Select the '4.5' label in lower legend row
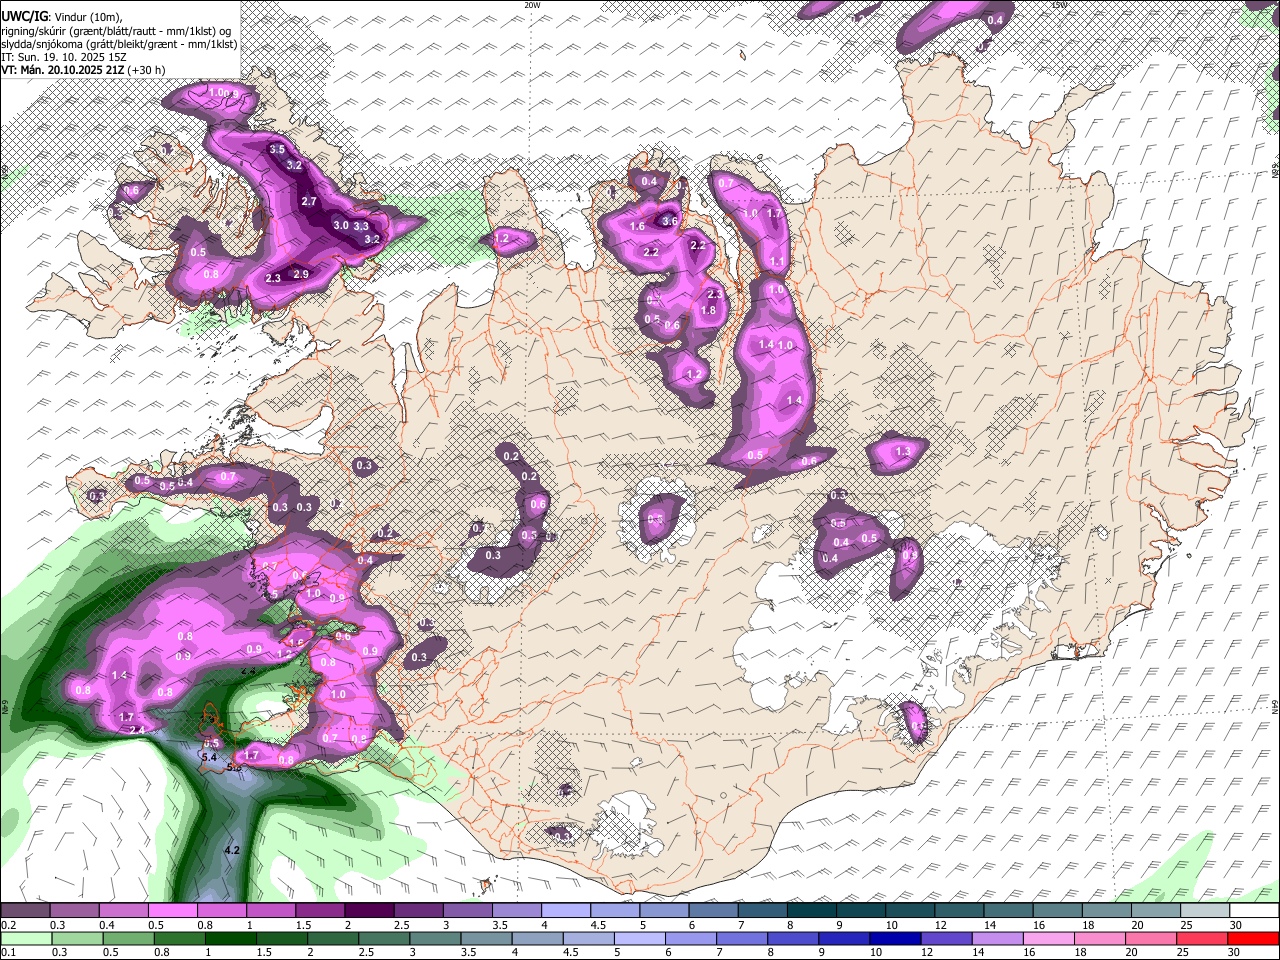 [571, 953]
